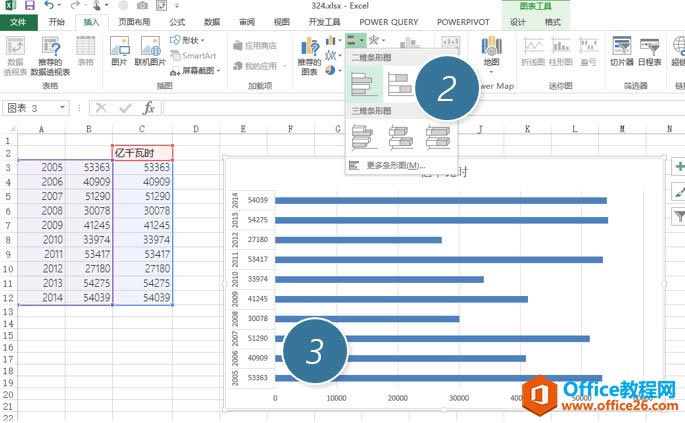
Task: Open the bar chart type dropdown
Action: click(x=356, y=40)
